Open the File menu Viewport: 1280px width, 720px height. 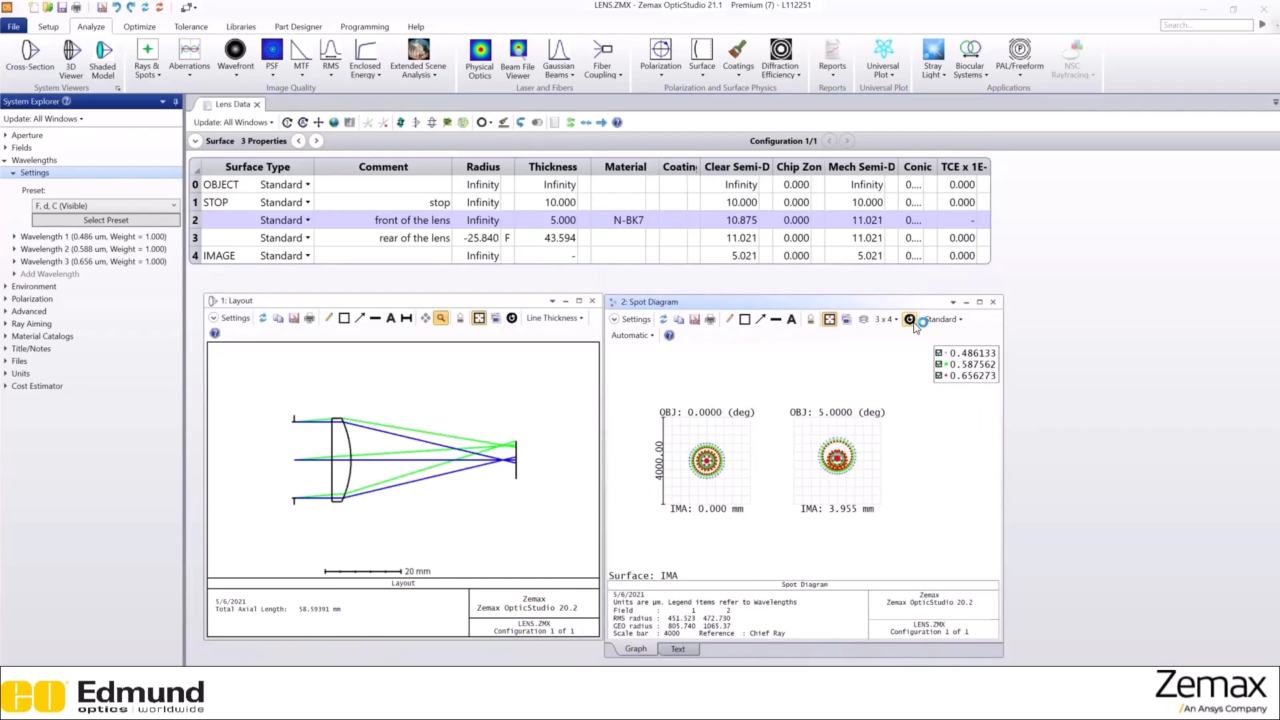click(13, 27)
